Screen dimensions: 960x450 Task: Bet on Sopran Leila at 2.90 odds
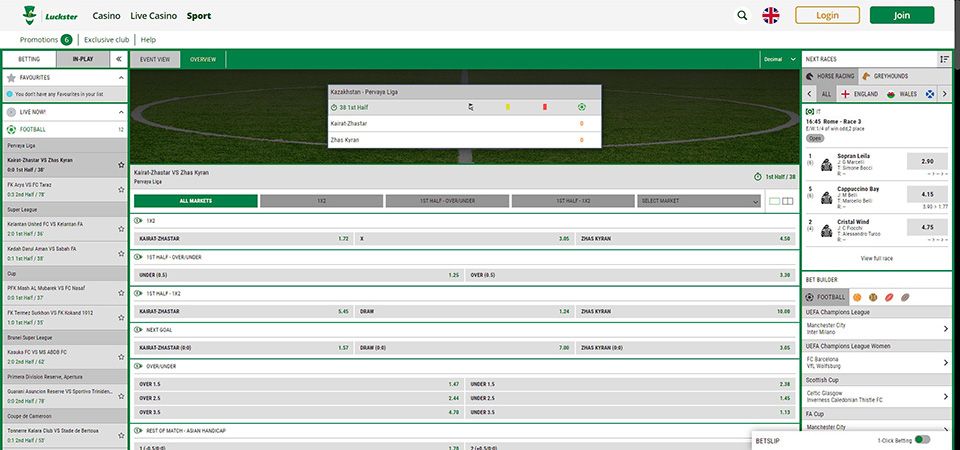pyautogui.click(x=926, y=161)
